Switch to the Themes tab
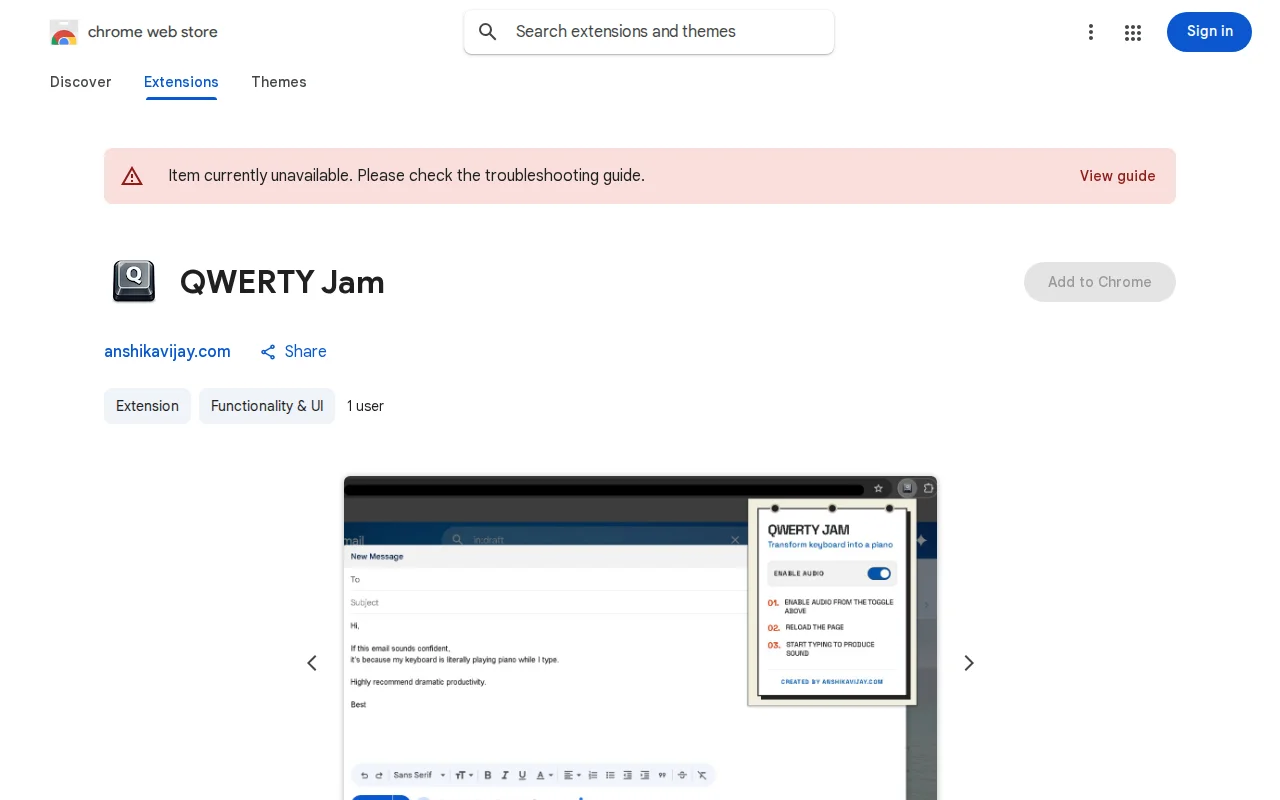Image resolution: width=1280 pixels, height=800 pixels. click(x=279, y=82)
